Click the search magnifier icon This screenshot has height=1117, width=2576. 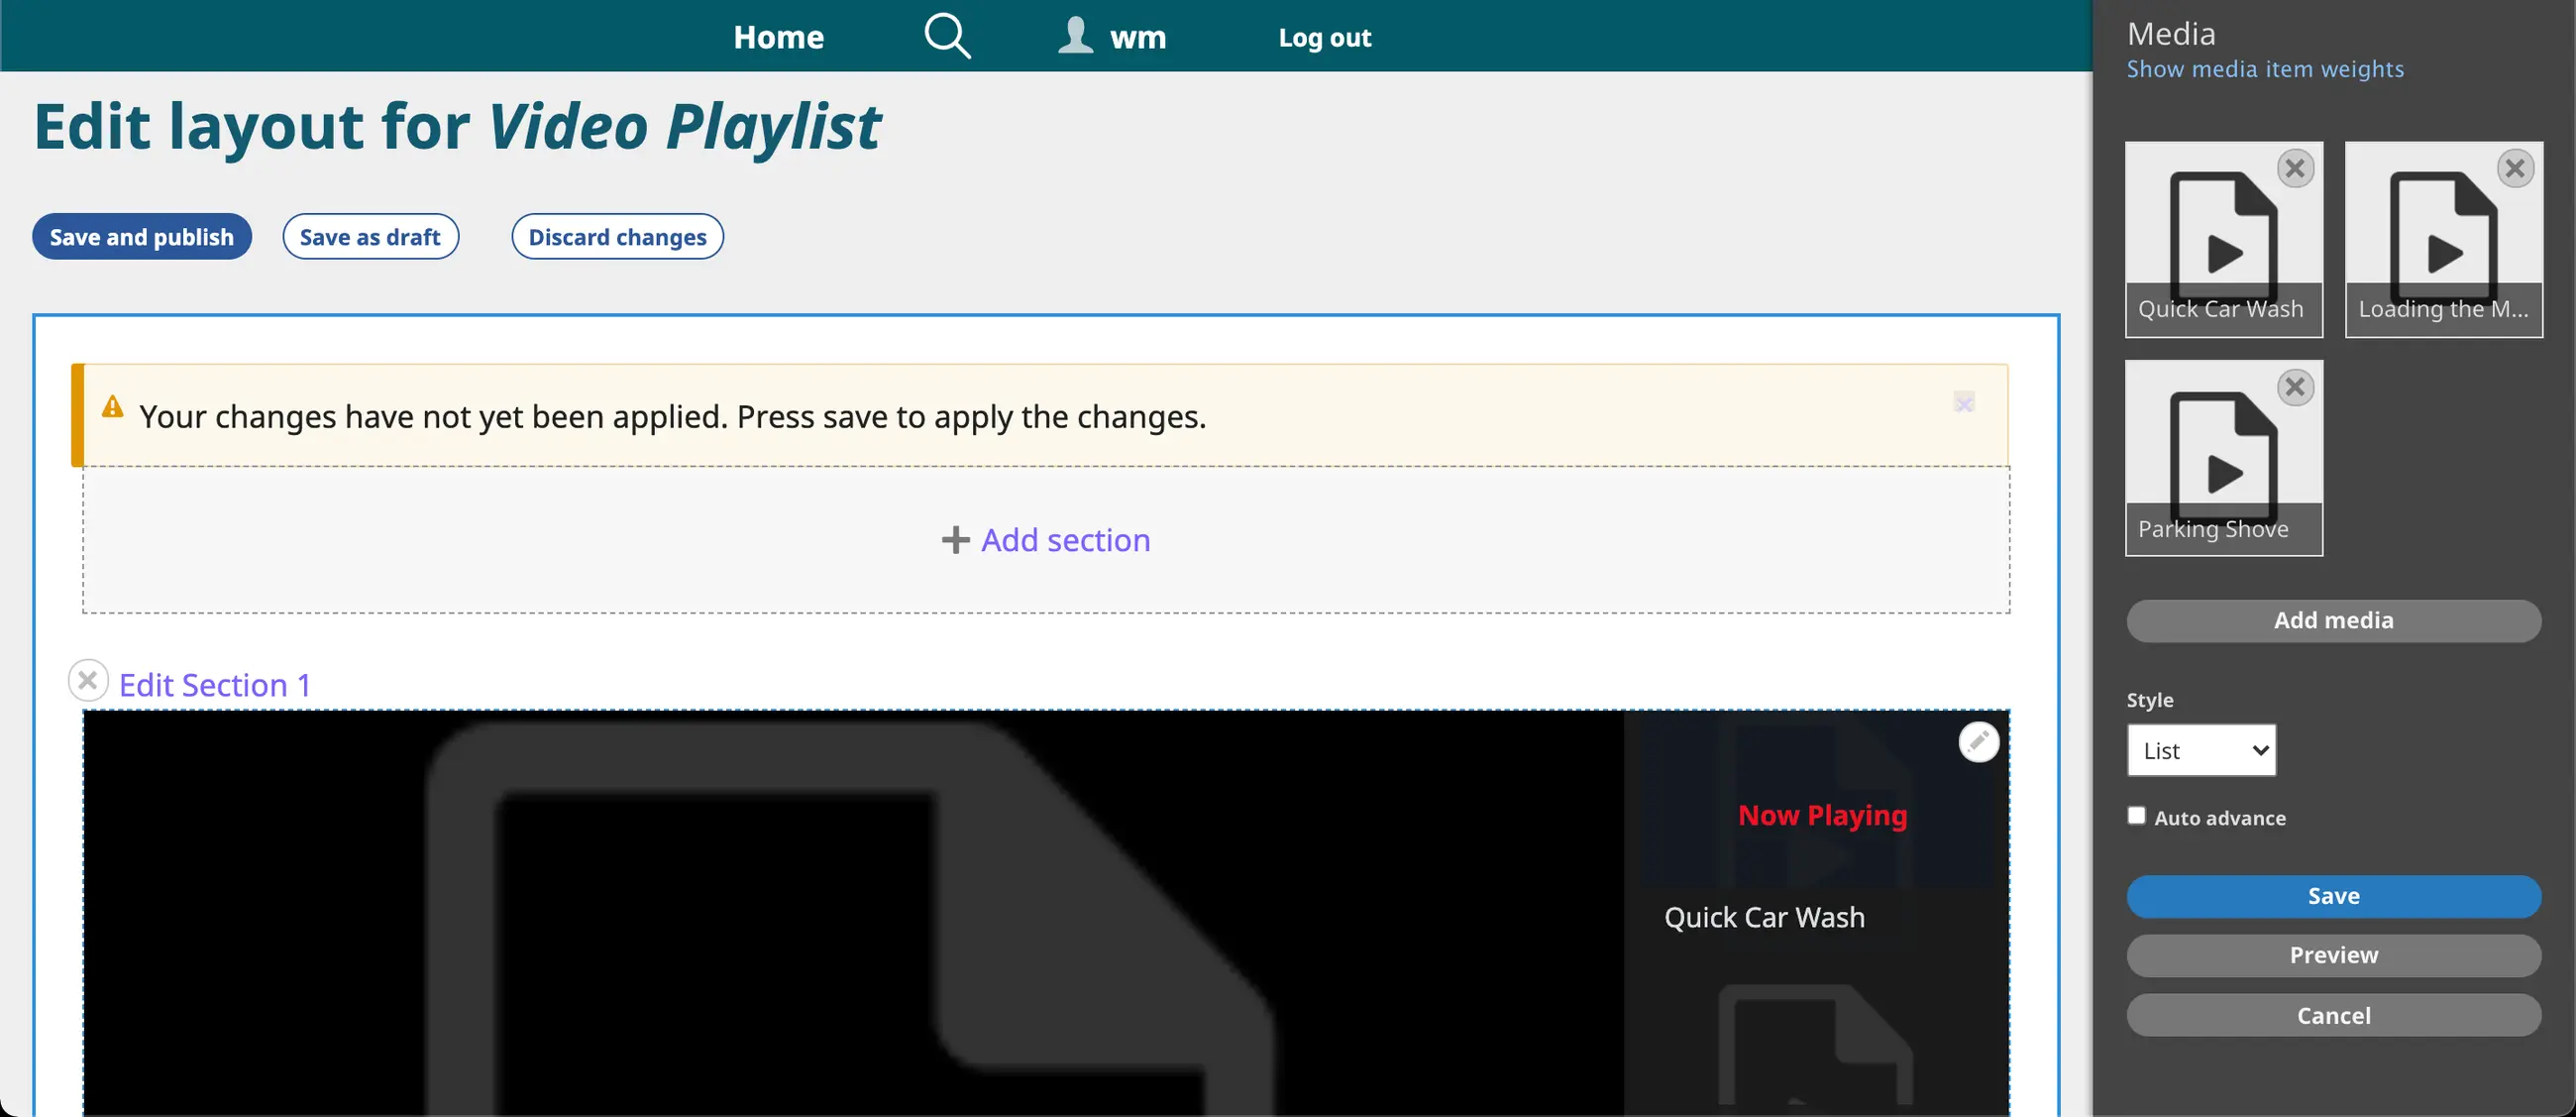pyautogui.click(x=946, y=36)
